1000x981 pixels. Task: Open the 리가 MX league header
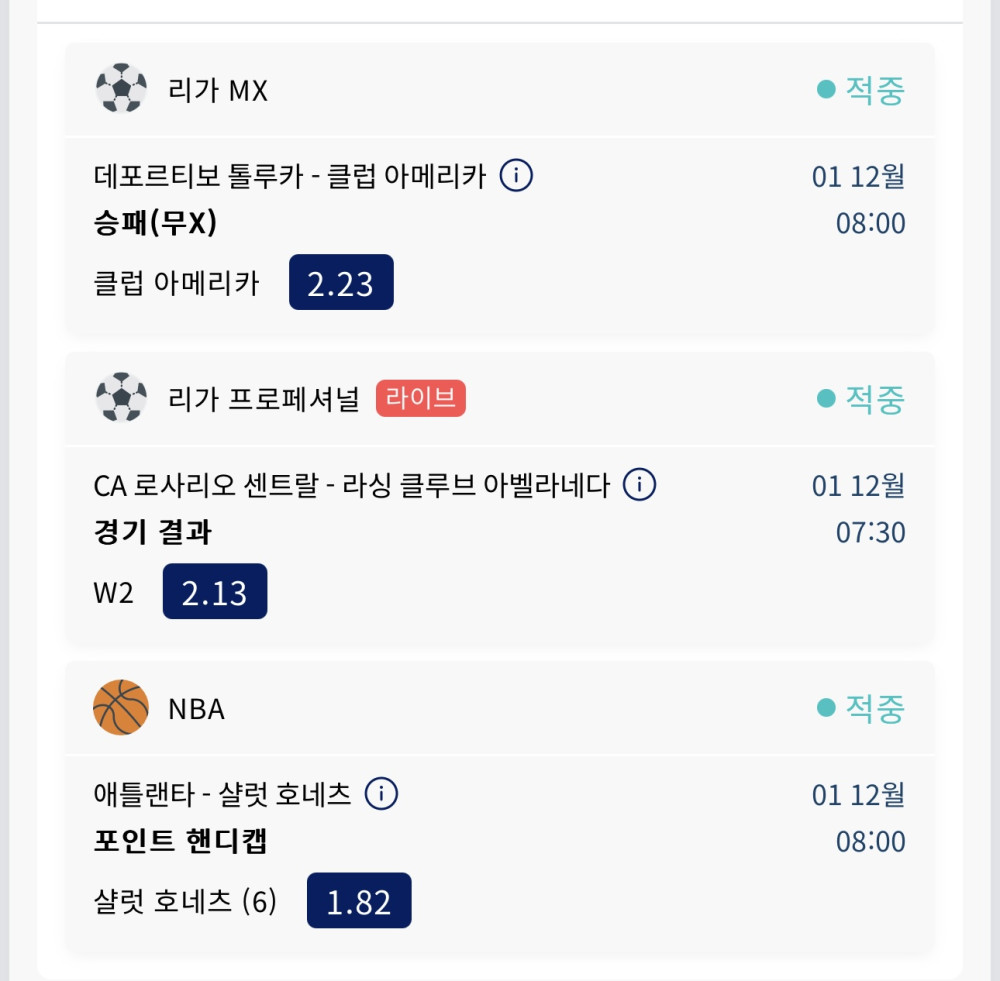218,91
